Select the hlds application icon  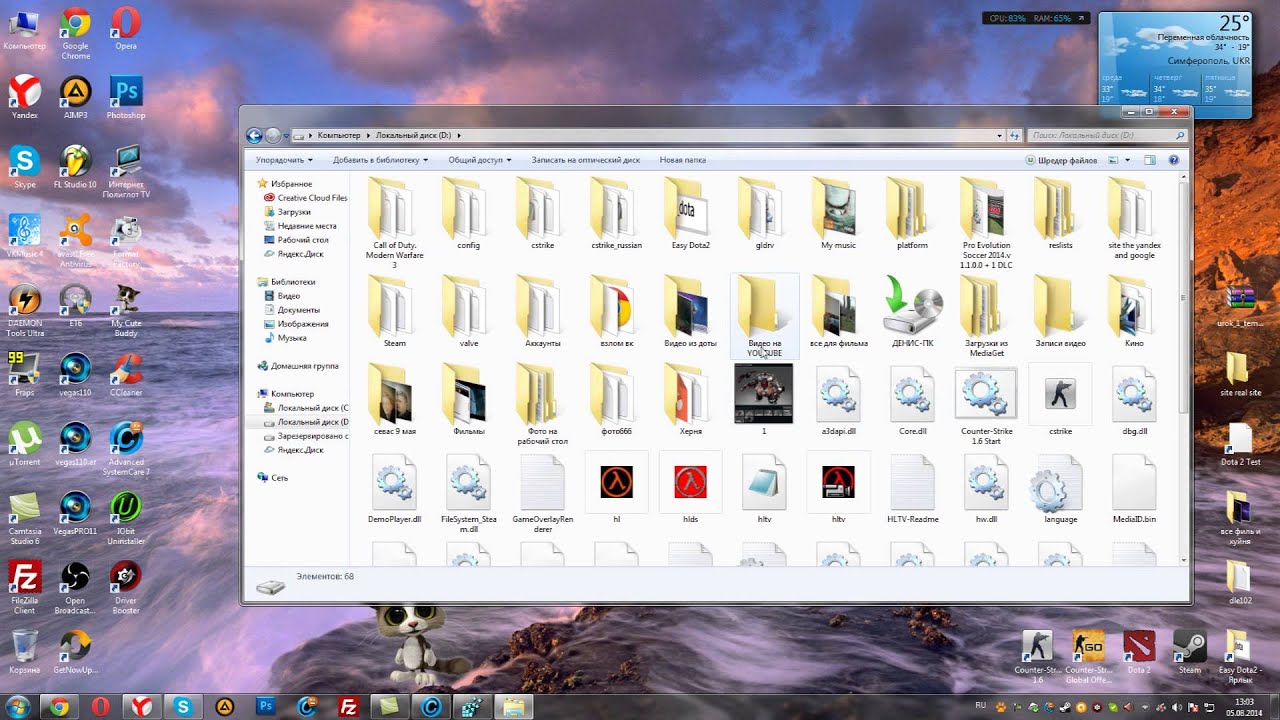(x=690, y=488)
